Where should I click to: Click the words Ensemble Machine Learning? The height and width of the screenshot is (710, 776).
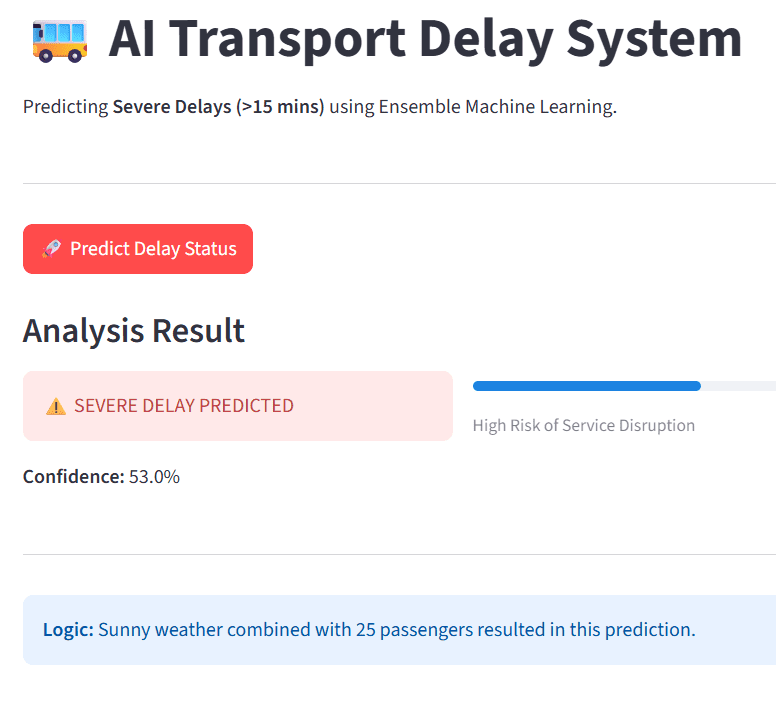pos(496,107)
